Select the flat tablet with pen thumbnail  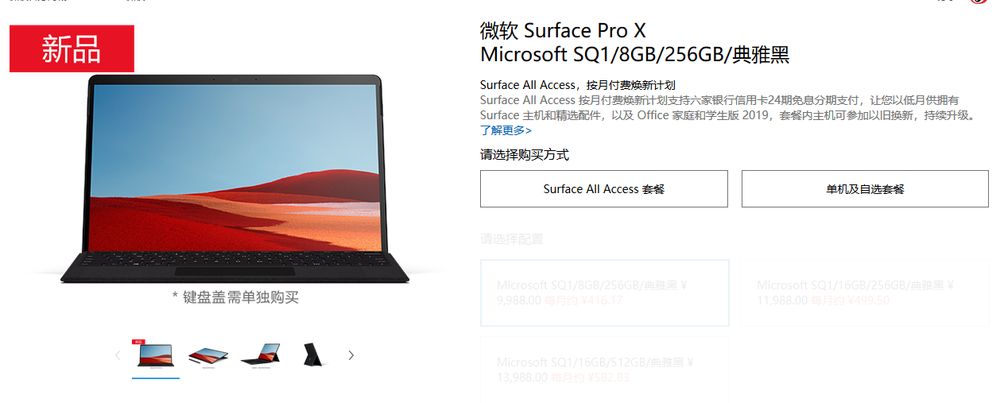point(208,356)
